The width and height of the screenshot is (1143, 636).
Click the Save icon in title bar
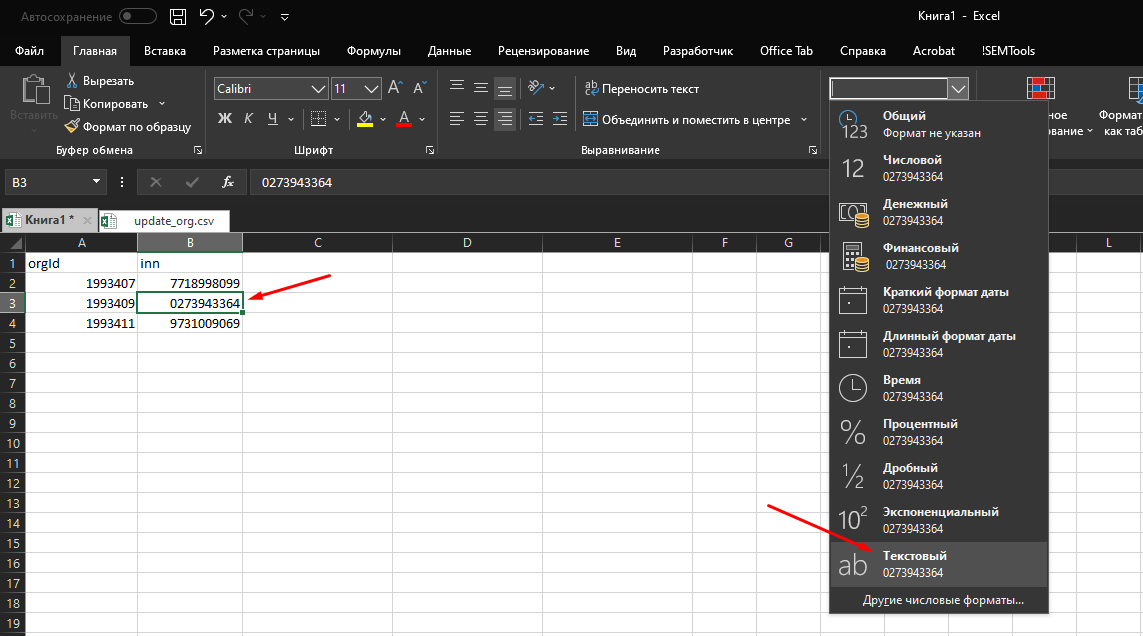tap(178, 16)
